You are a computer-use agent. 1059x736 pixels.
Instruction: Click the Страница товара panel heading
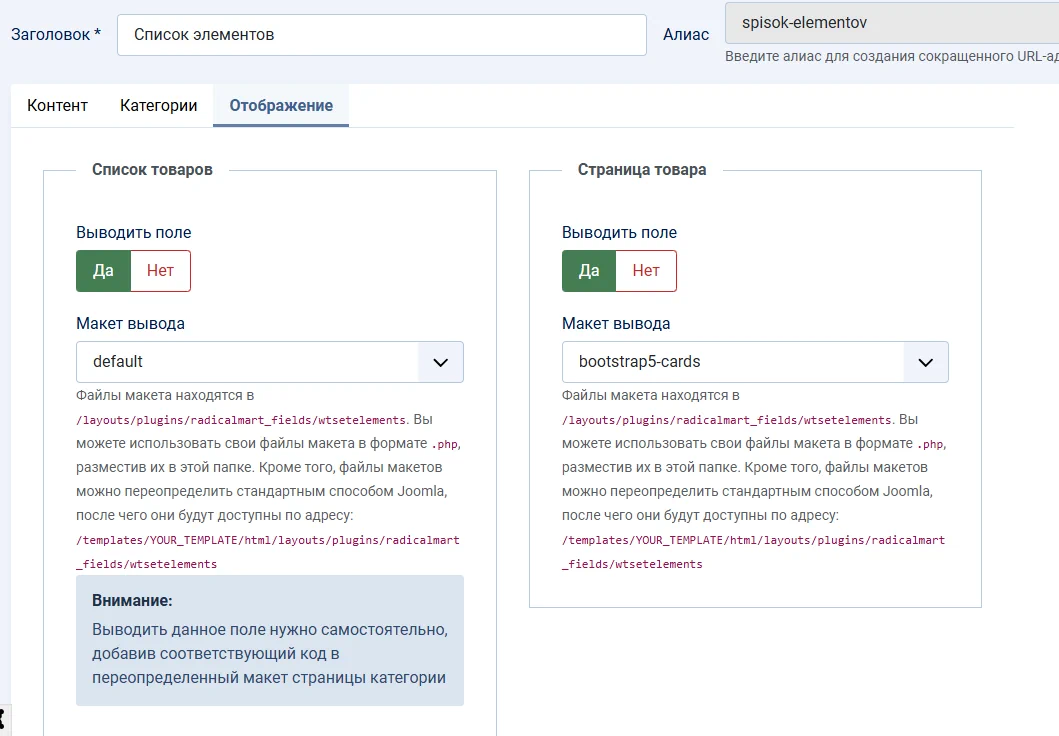[x=641, y=169]
